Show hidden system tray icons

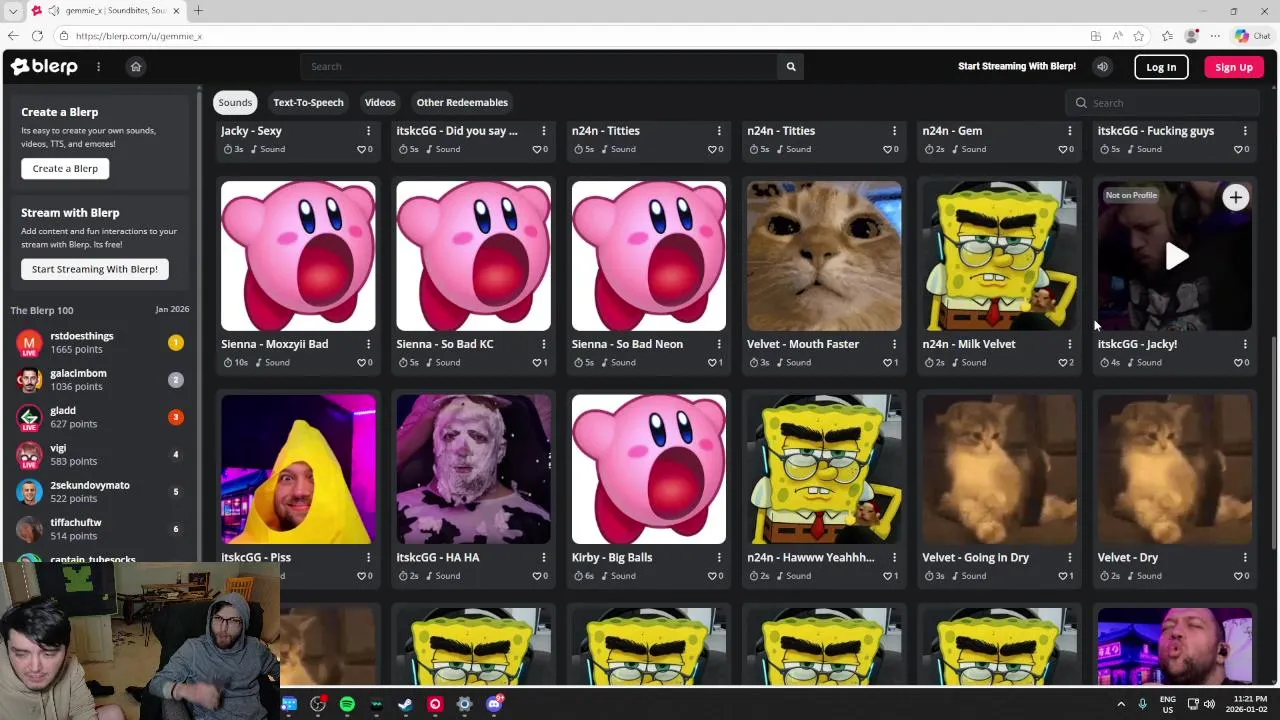1120,704
